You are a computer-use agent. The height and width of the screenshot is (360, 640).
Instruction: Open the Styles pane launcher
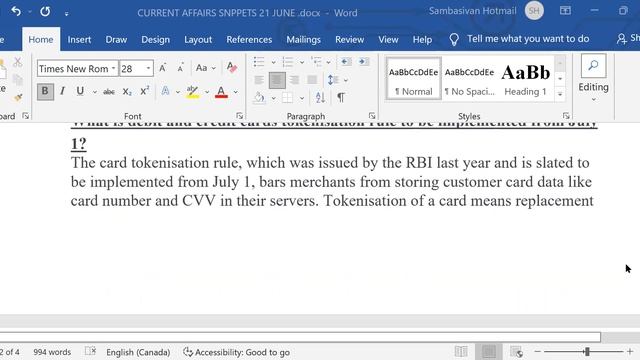pyautogui.click(x=566, y=116)
